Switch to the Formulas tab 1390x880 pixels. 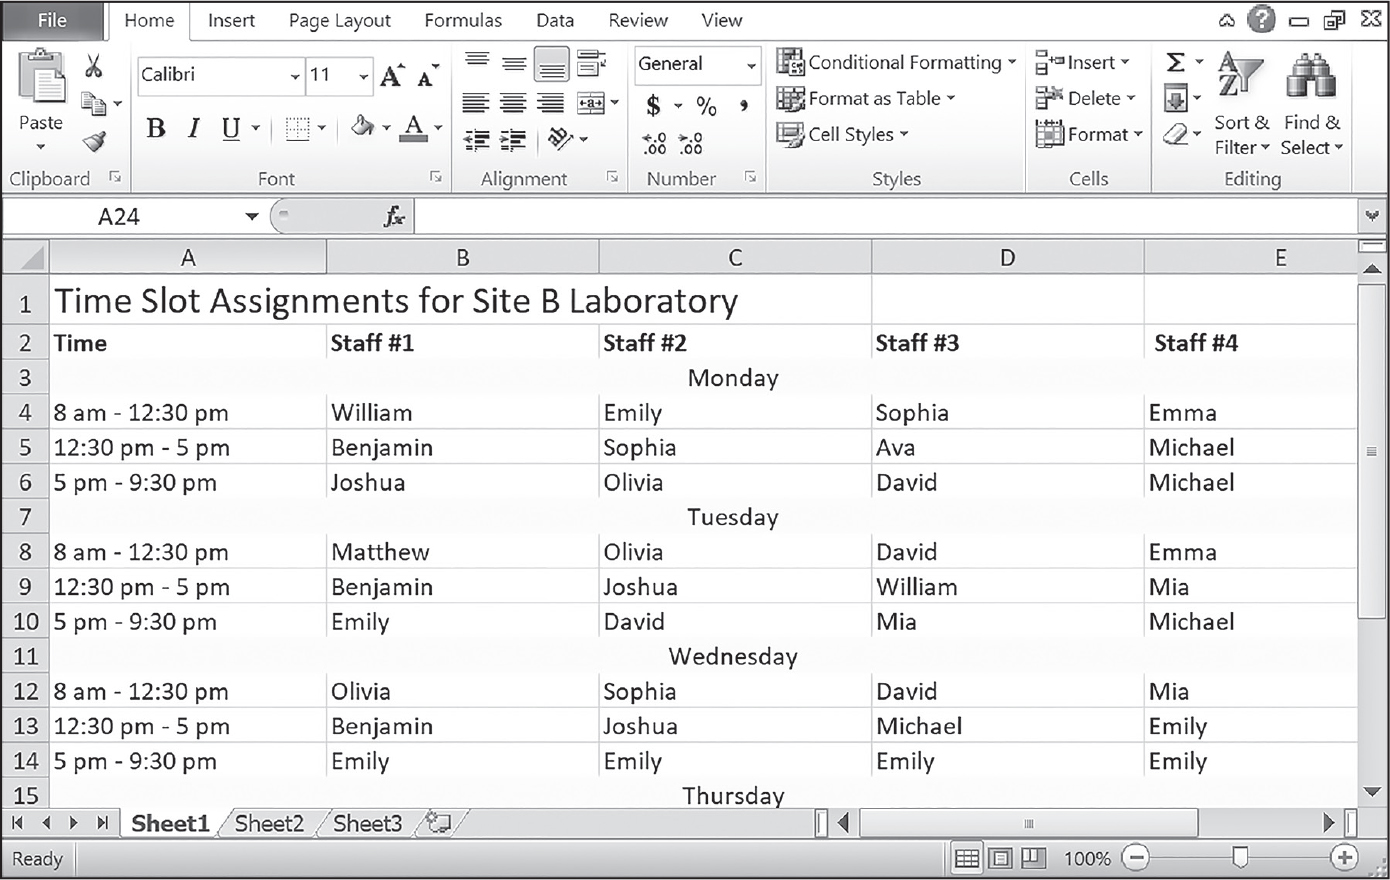point(463,20)
